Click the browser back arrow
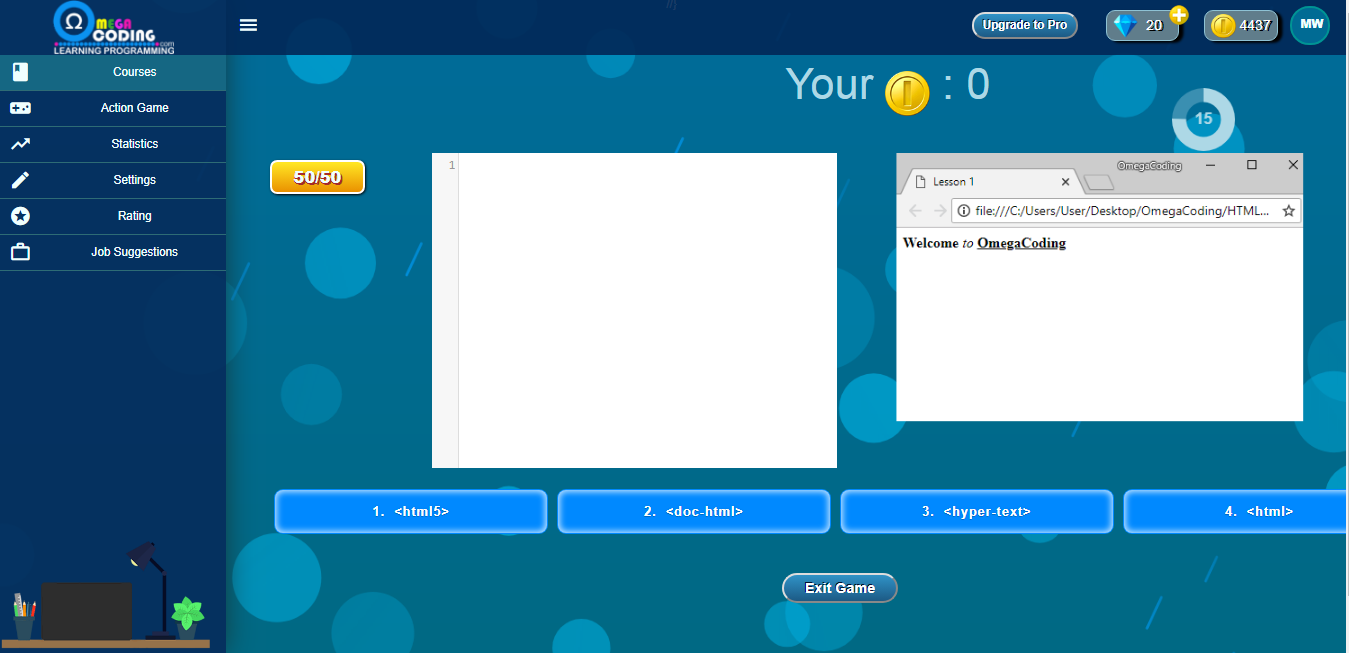The height and width of the screenshot is (653, 1349). tap(915, 211)
